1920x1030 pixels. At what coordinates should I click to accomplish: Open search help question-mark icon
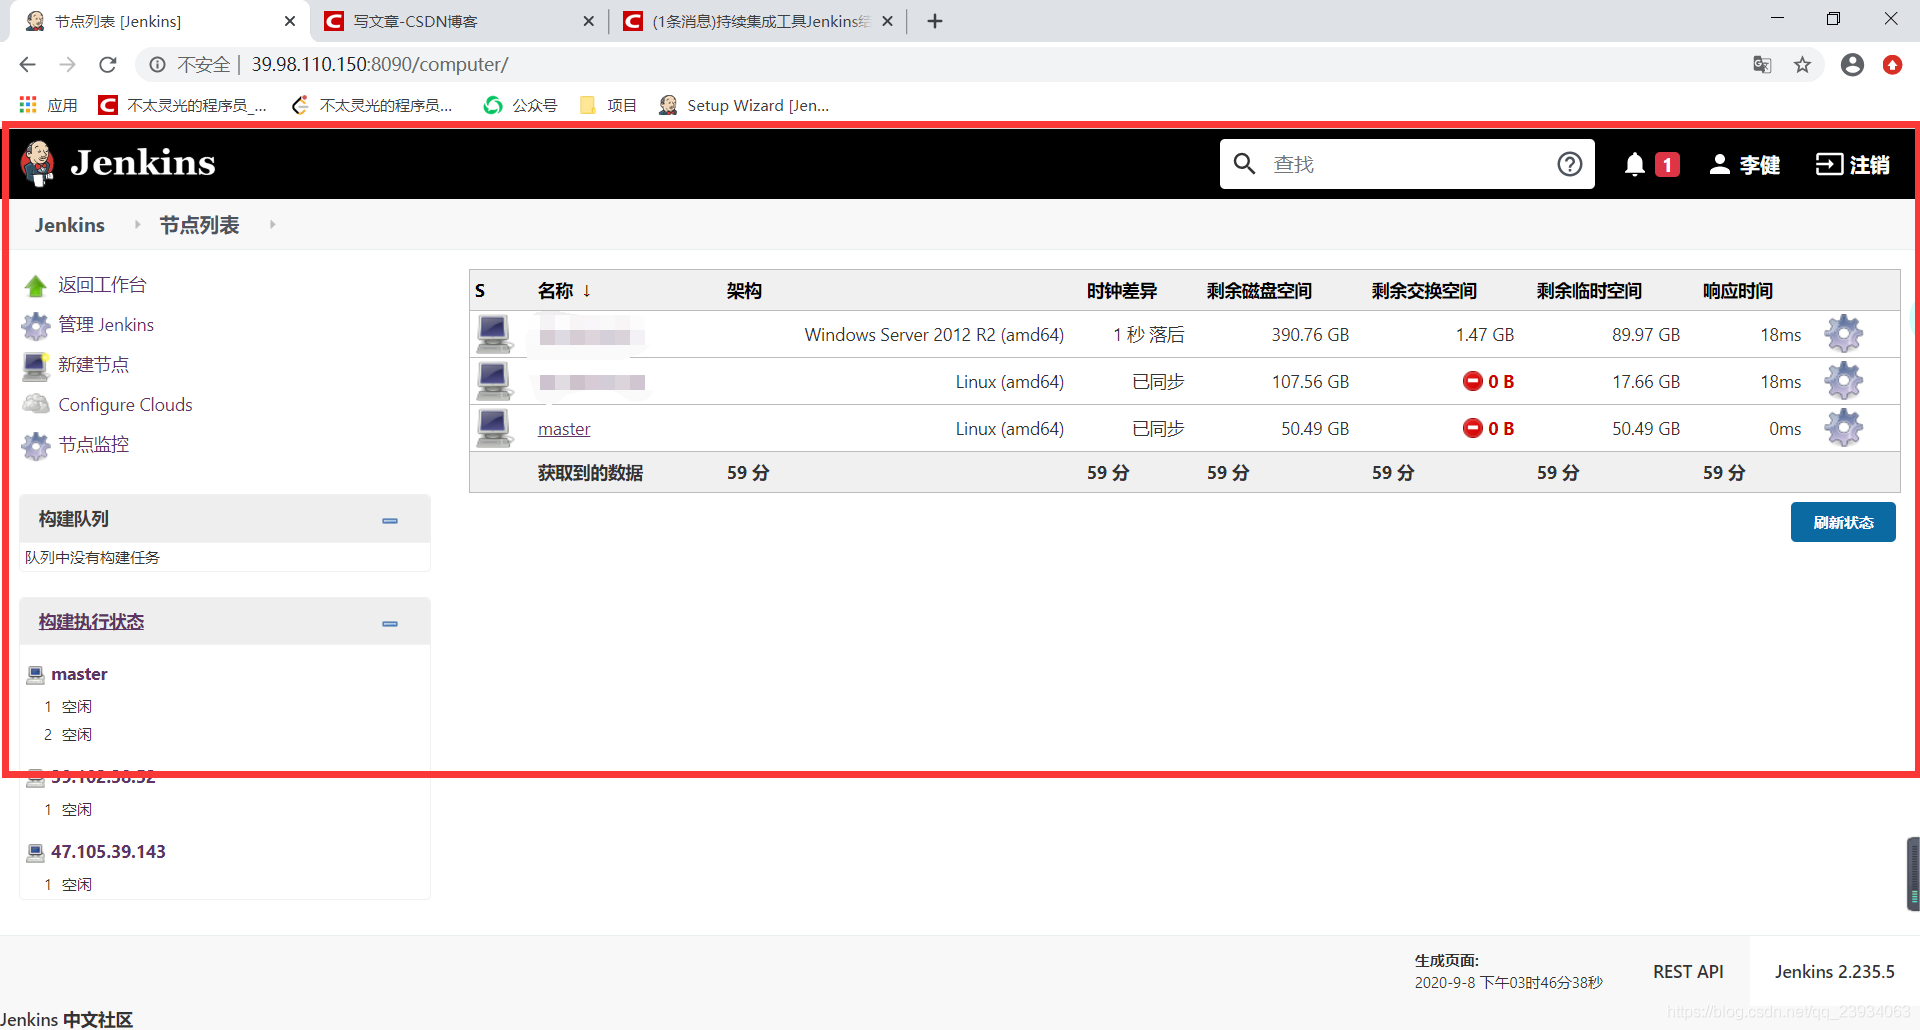1570,164
